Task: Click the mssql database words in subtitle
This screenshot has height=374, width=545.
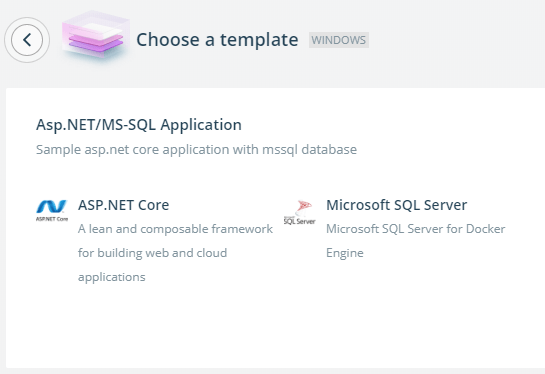Action: coord(309,149)
